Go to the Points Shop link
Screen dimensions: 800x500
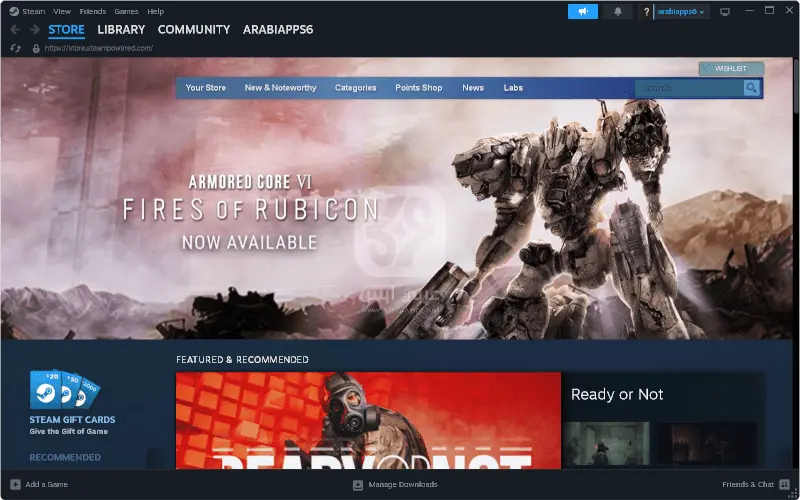pyautogui.click(x=418, y=88)
